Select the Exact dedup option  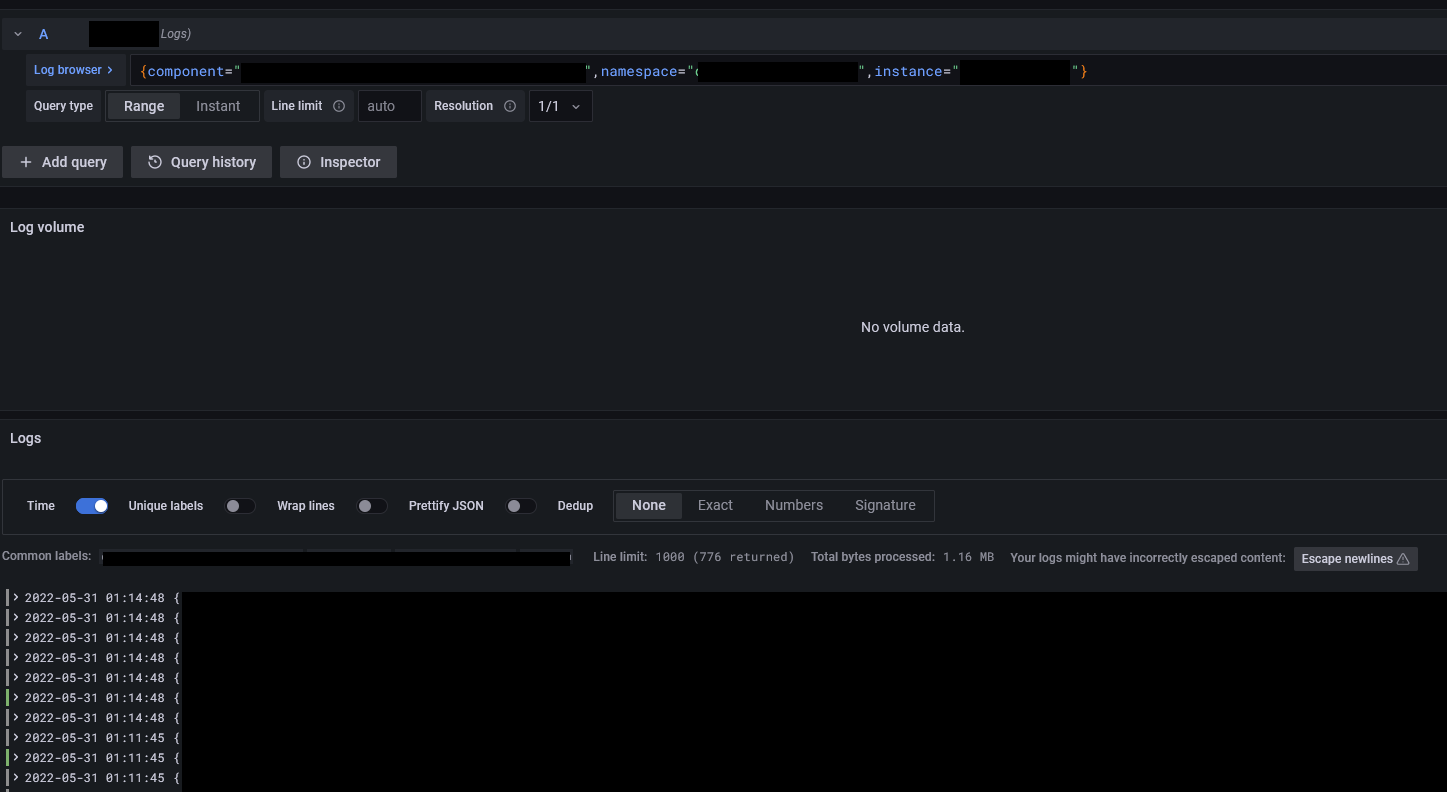click(714, 505)
